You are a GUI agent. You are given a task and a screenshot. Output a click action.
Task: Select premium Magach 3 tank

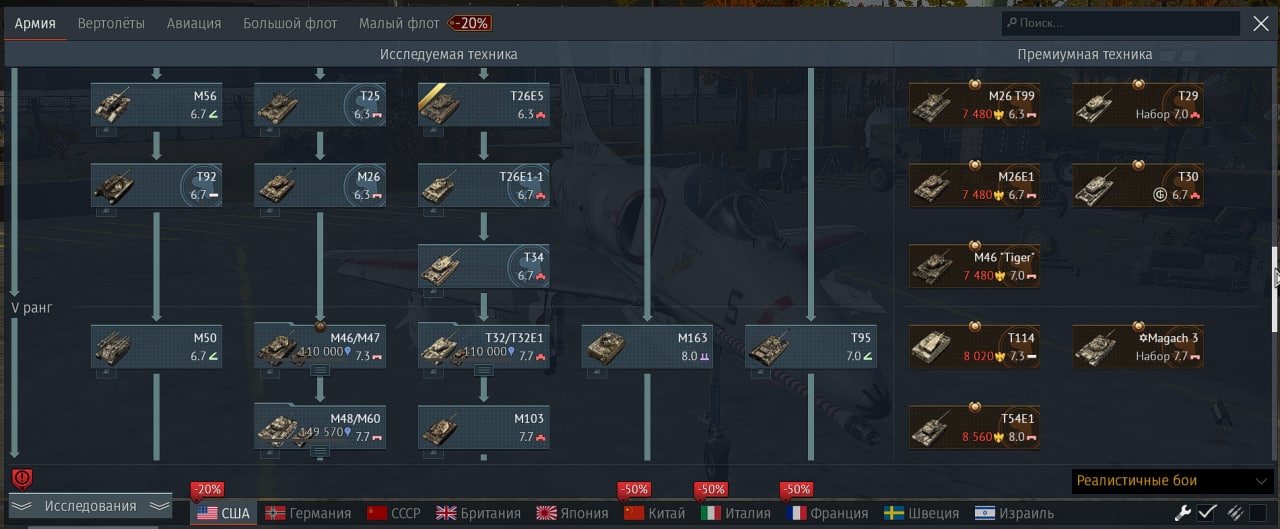(1138, 346)
